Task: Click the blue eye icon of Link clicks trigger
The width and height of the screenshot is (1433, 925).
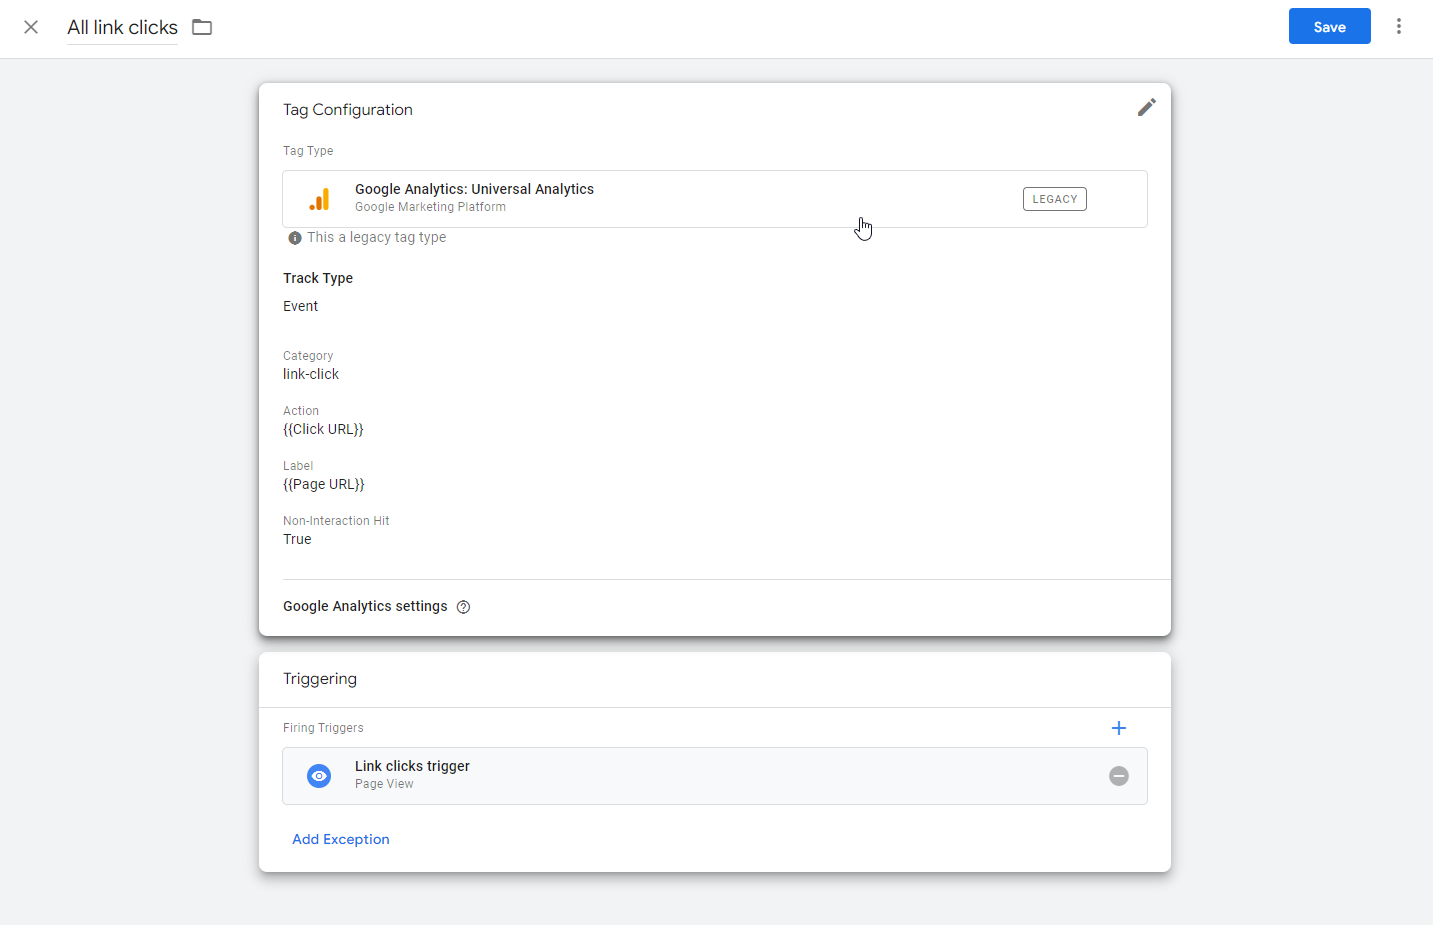Action: 319,776
